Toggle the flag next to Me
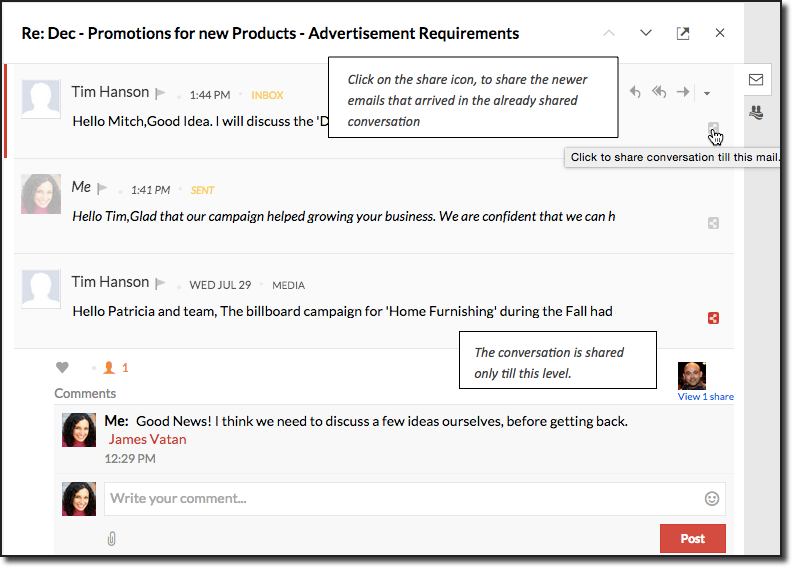Viewport: 792px width, 567px height. pos(102,189)
